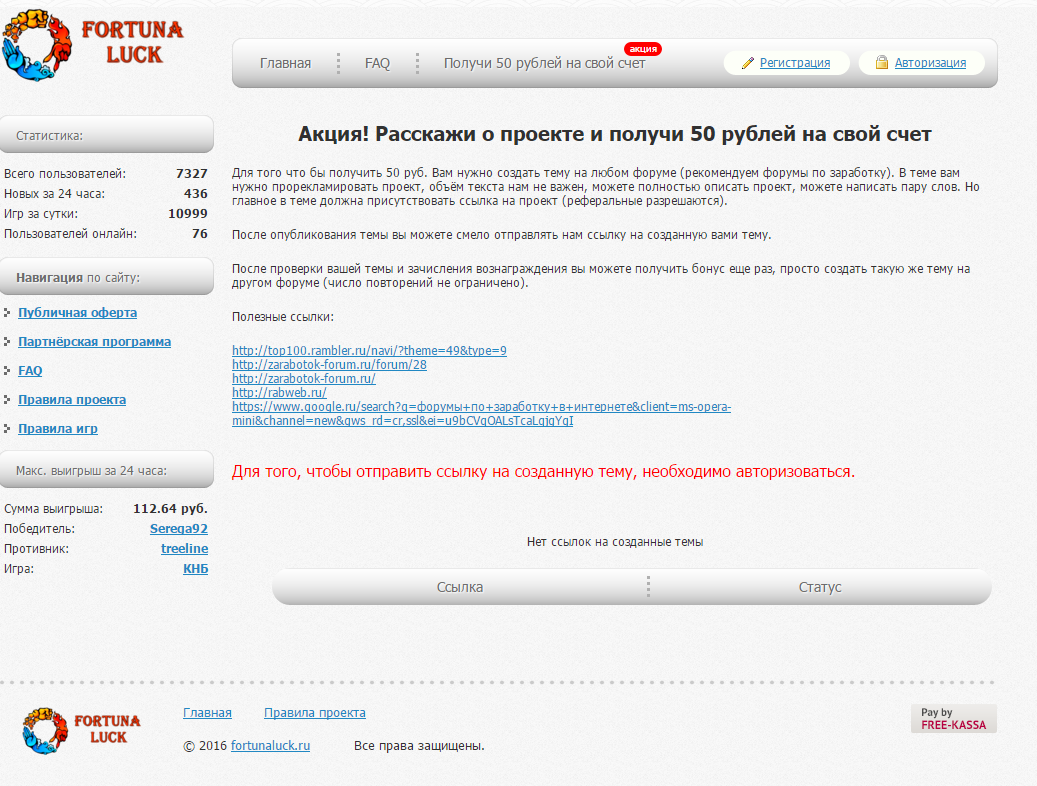Screen dimensions: 1037x786
Task: Click the red authorization required notice
Action: tap(543, 472)
